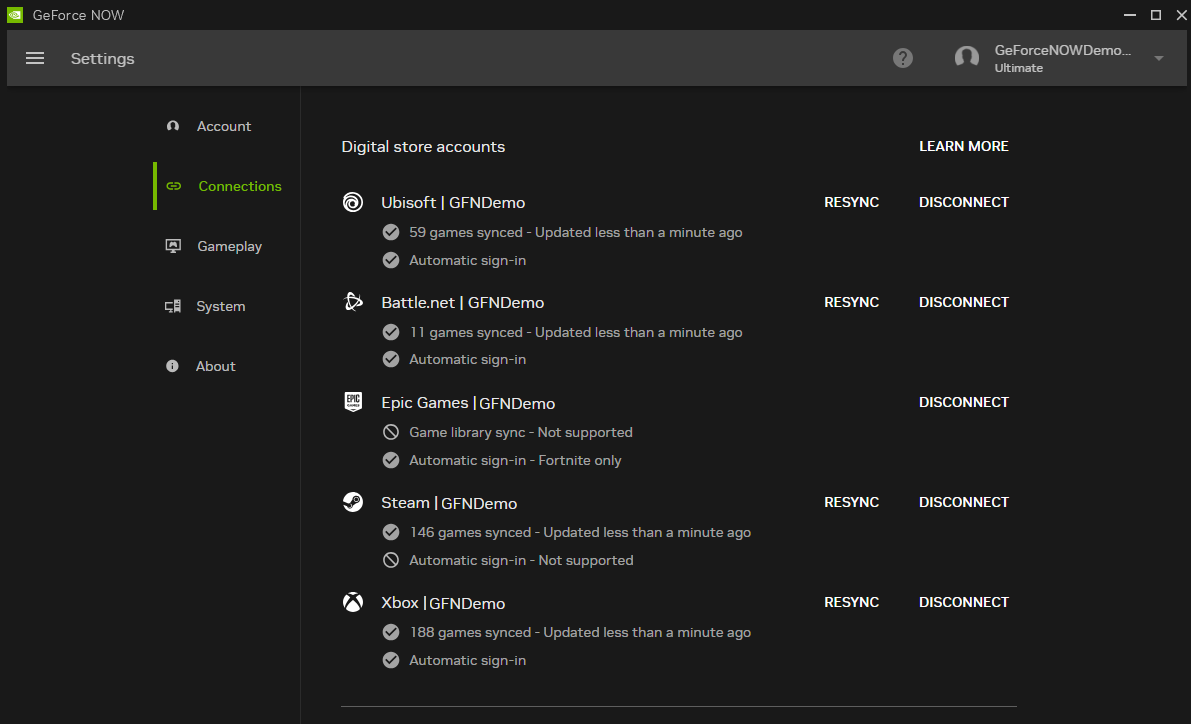Viewport: 1191px width, 724px height.
Task: Select the Connections tab
Action: pos(239,186)
